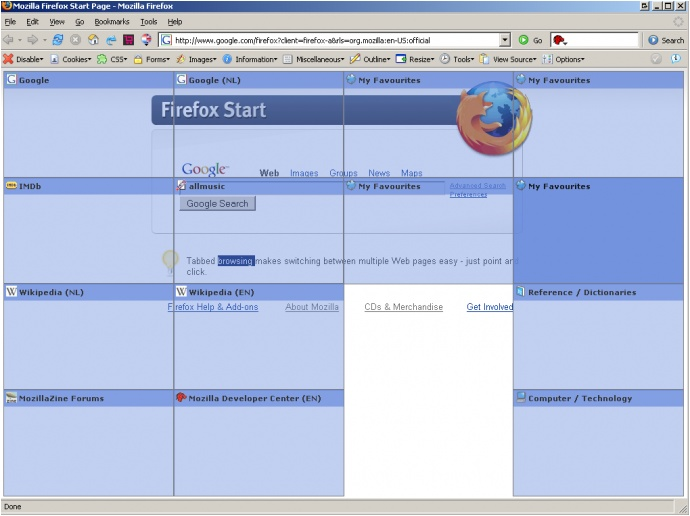The width and height of the screenshot is (690, 516).
Task: Click the Internet Explorer view icon
Action: 111,40
